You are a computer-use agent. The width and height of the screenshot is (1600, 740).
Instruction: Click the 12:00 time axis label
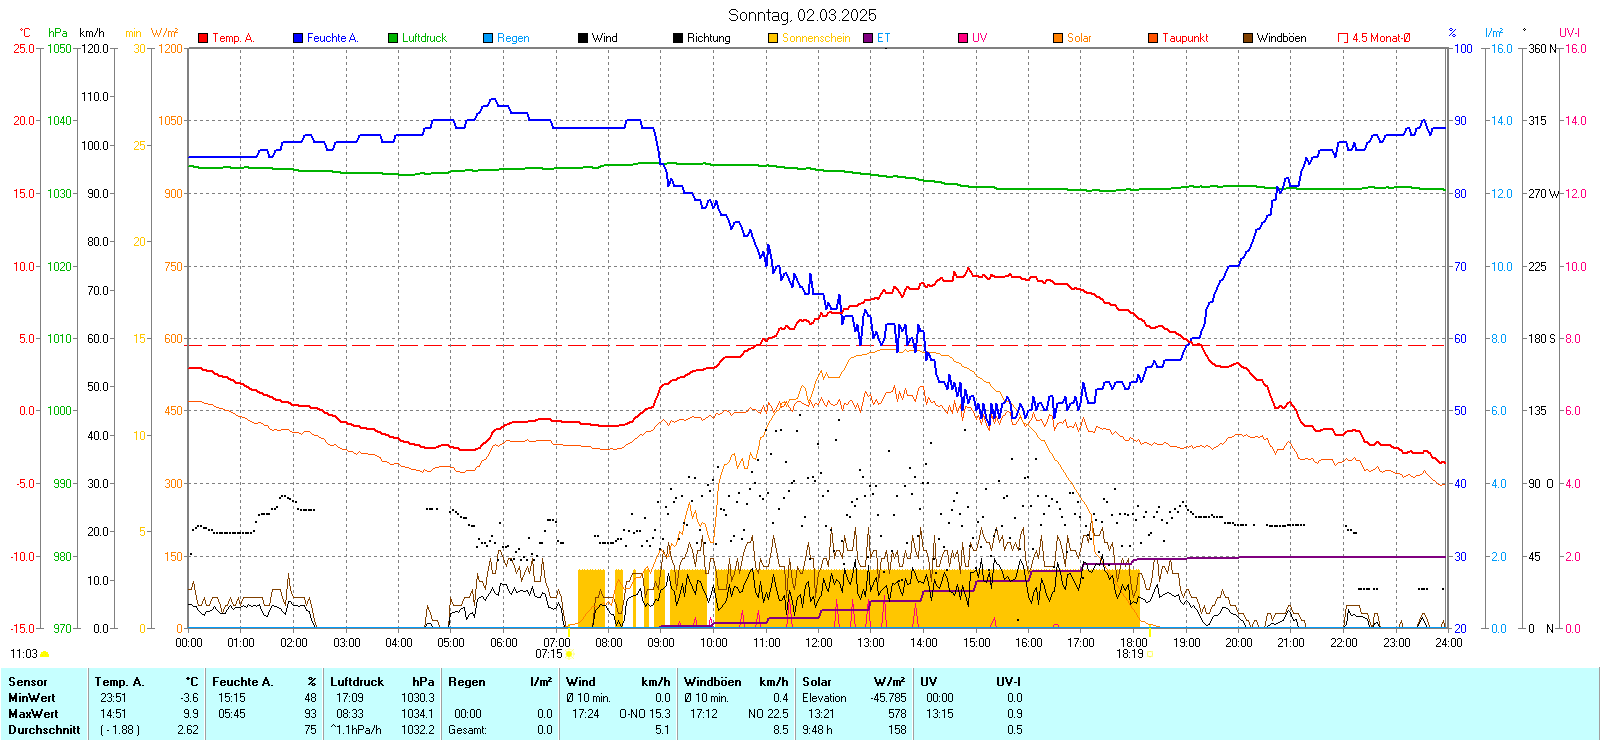[x=819, y=643]
